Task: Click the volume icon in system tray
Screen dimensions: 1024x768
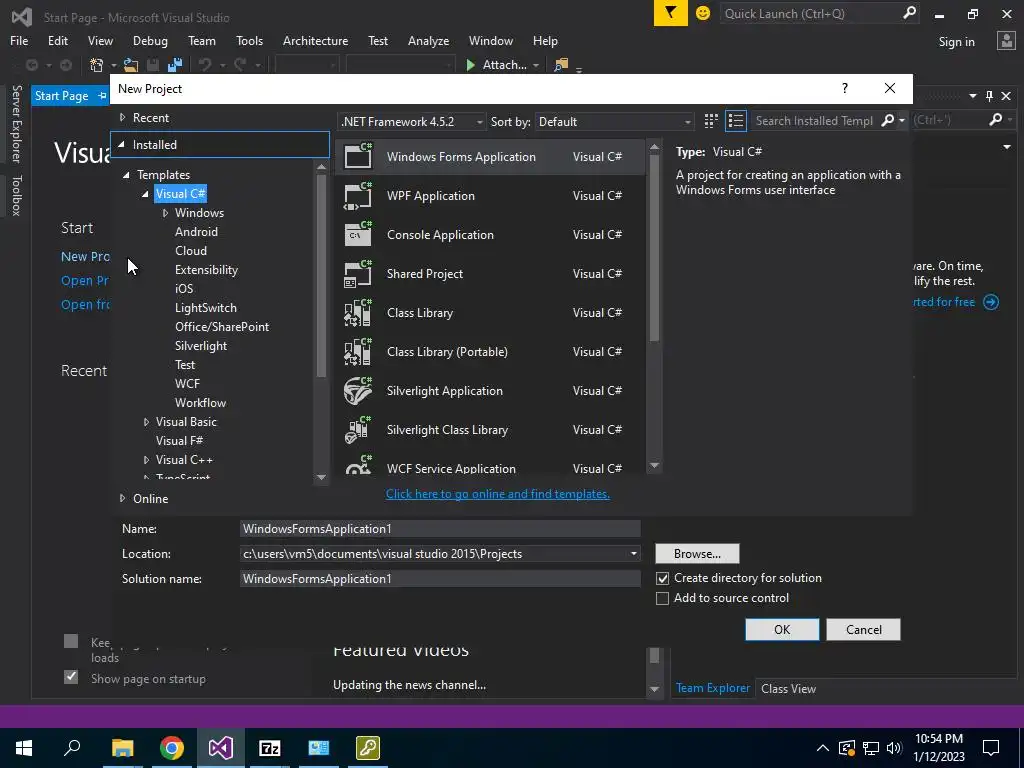Action: pos(894,748)
